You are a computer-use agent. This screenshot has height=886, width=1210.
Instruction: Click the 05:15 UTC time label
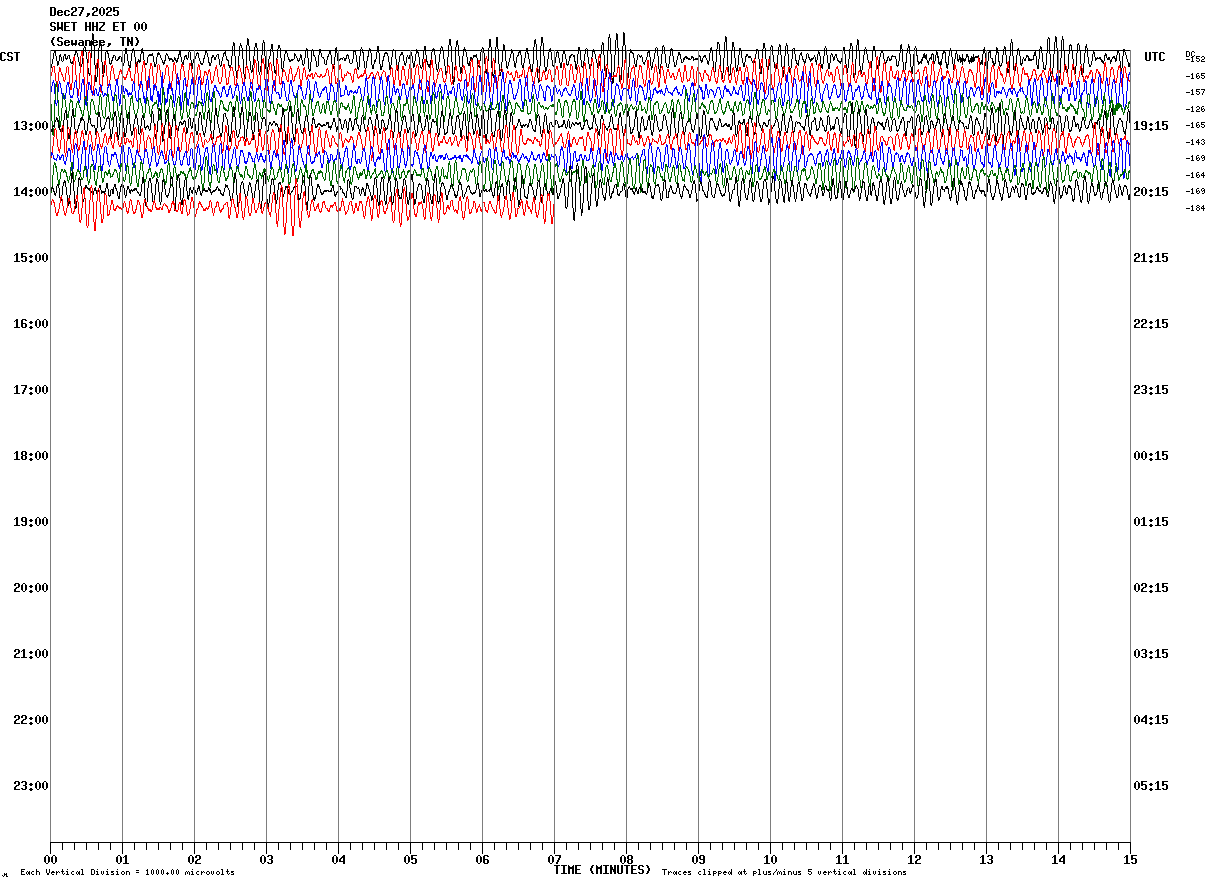tap(1151, 786)
